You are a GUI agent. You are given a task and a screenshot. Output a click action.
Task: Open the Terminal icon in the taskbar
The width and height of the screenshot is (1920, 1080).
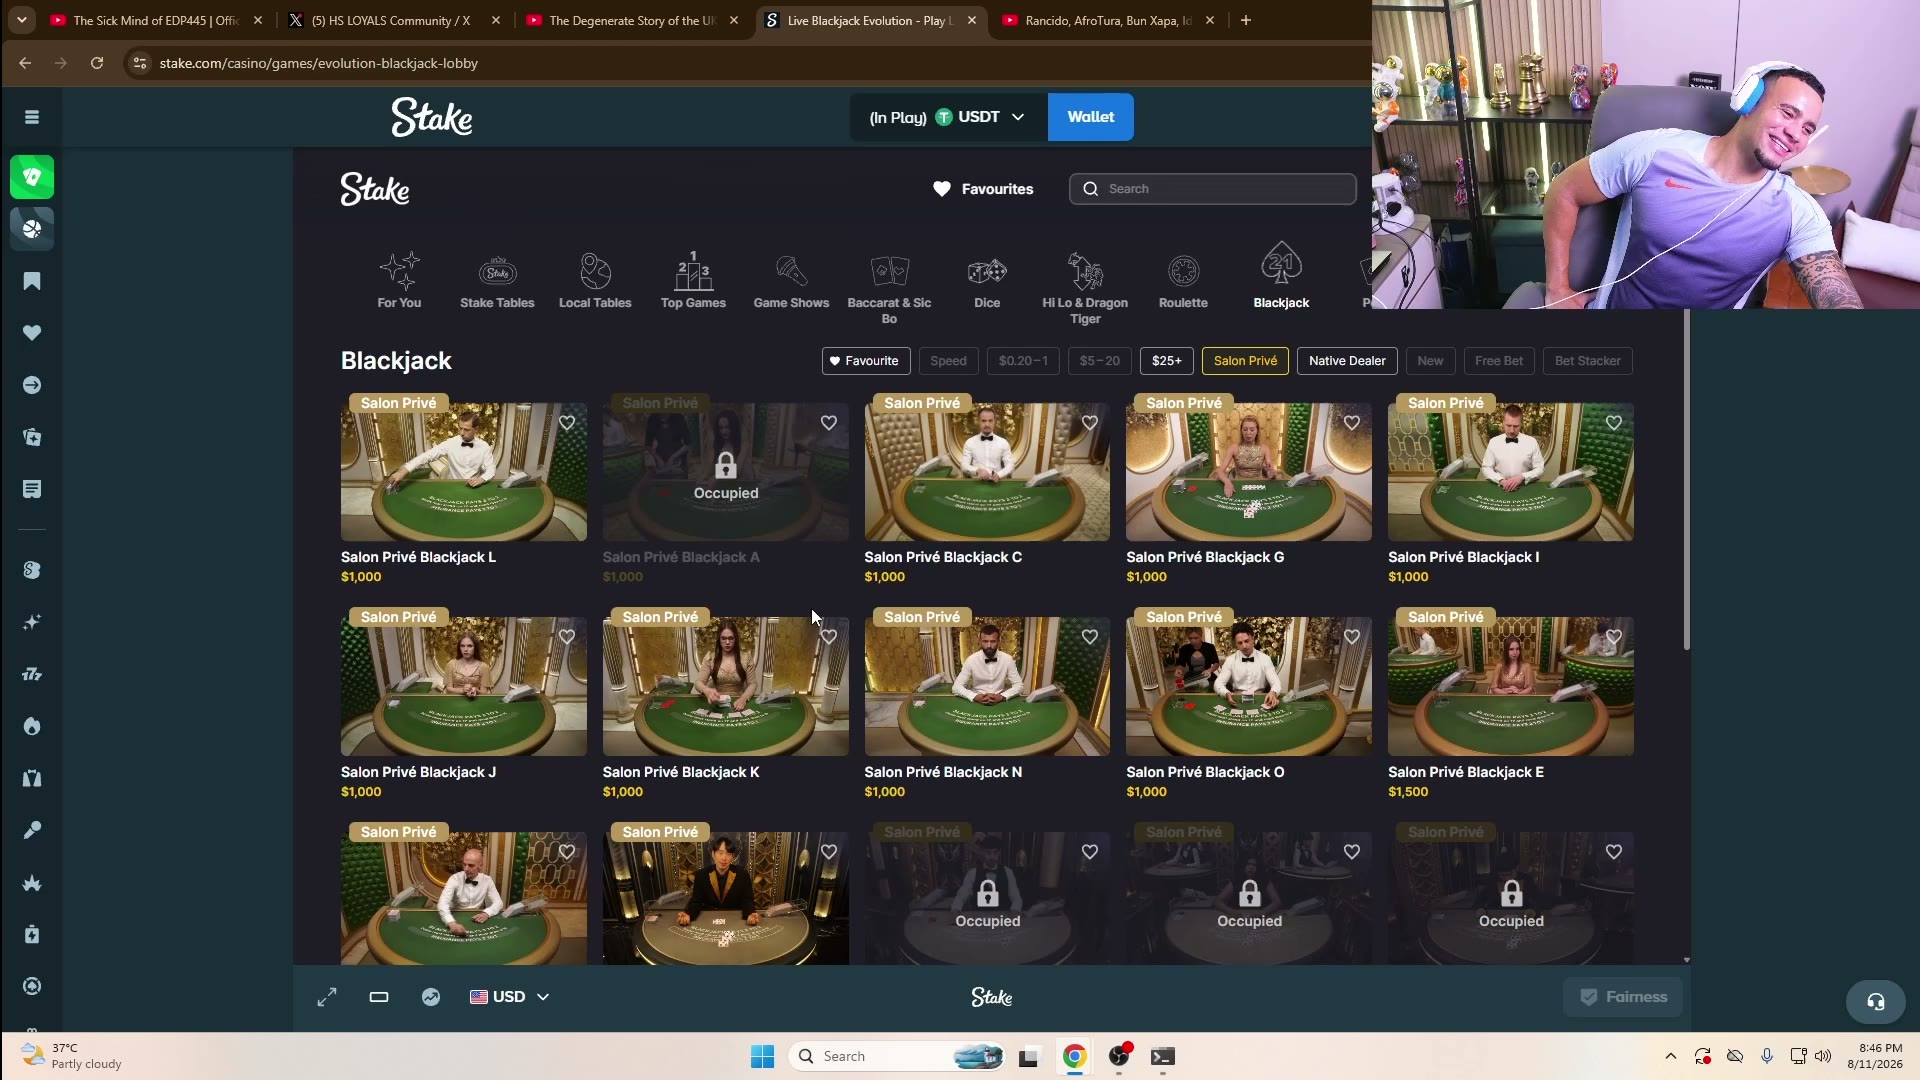tap(1162, 1056)
